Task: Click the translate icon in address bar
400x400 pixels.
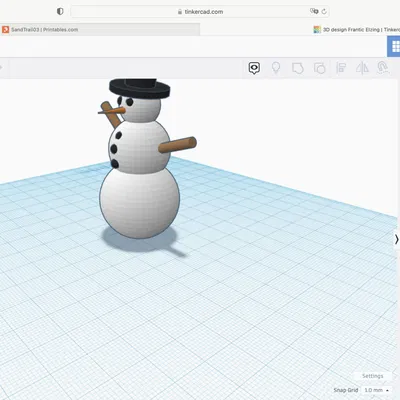Action: pos(314,11)
